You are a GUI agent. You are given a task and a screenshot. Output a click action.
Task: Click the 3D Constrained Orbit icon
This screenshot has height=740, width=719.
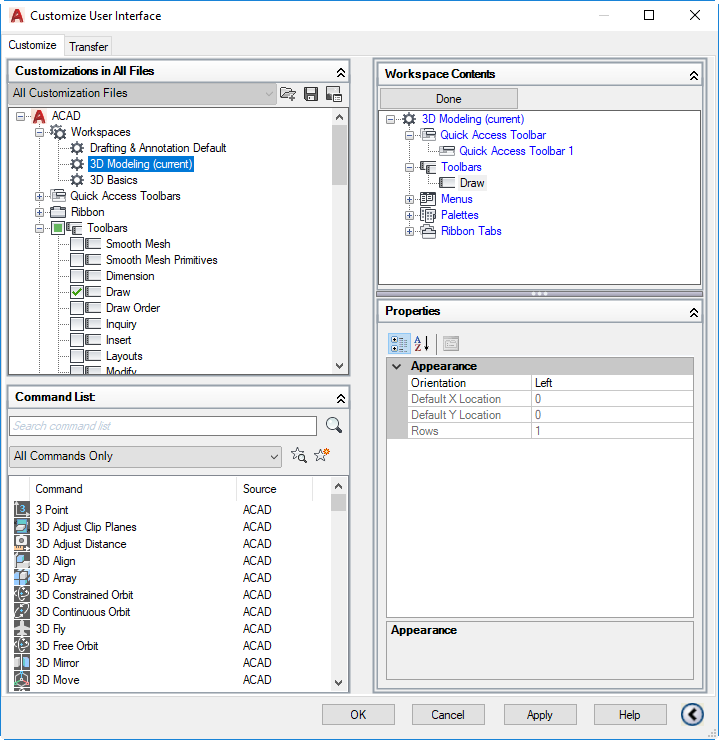22,594
